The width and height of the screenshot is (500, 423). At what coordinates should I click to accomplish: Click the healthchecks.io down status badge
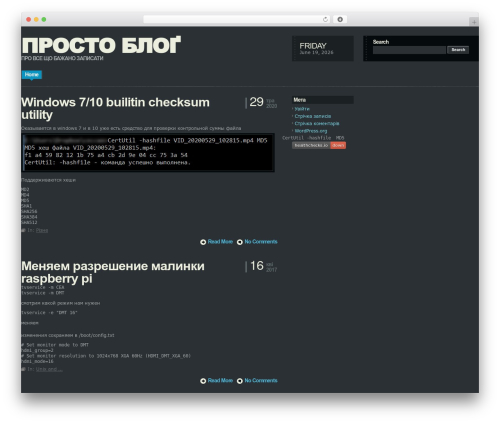coord(319,145)
